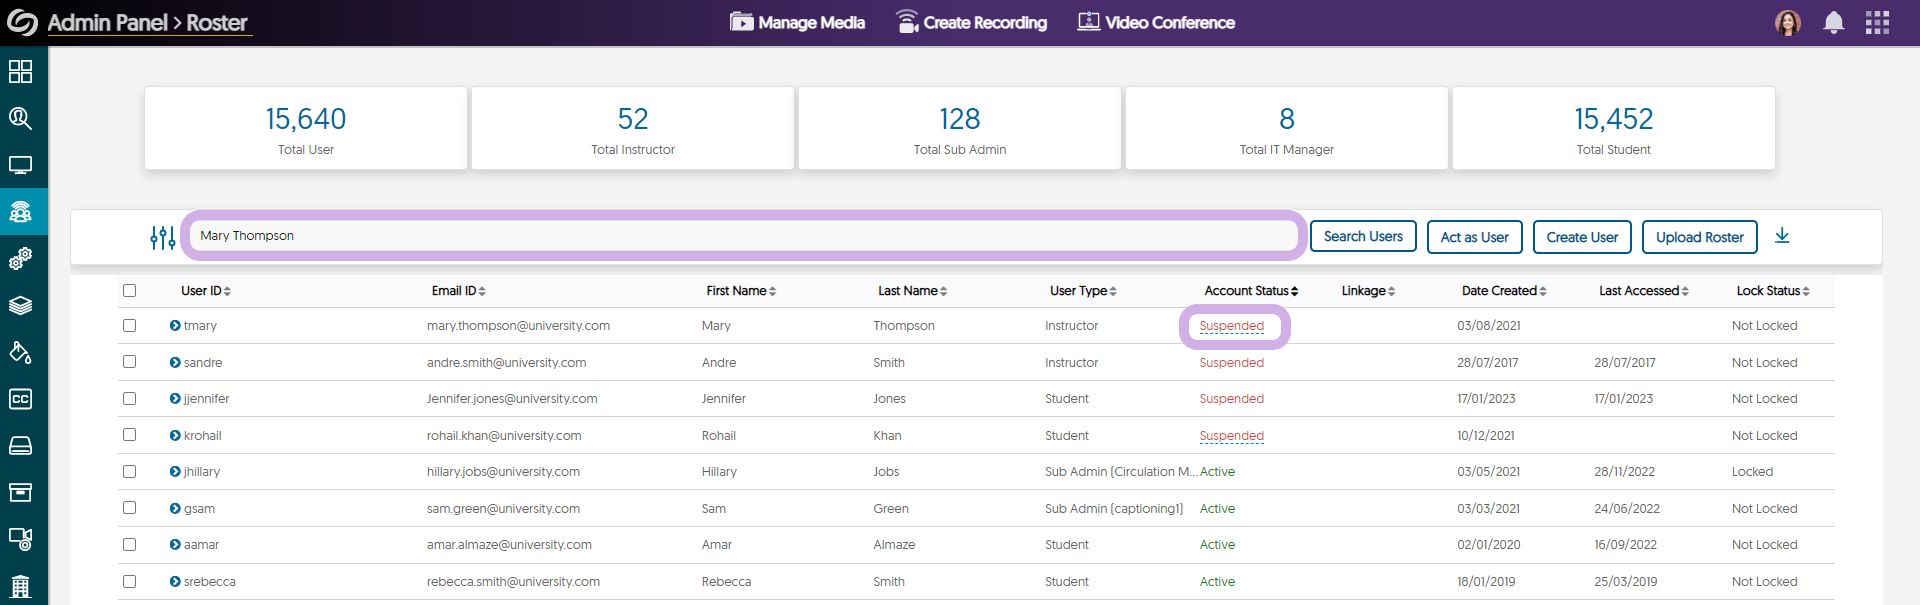Click the closed captions CC sidebar icon
Screen dimensions: 1920x605
coord(20,399)
